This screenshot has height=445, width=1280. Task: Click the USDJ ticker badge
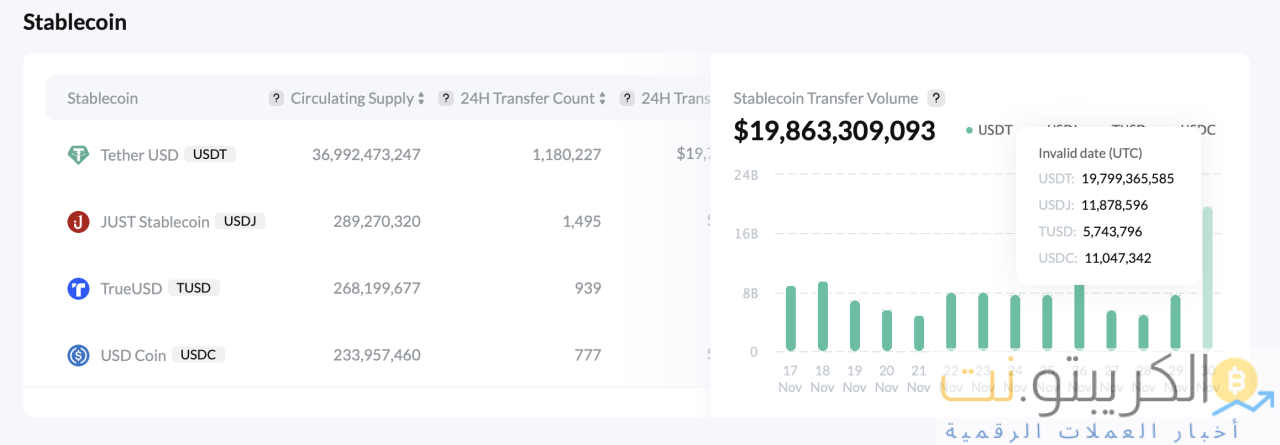click(241, 221)
